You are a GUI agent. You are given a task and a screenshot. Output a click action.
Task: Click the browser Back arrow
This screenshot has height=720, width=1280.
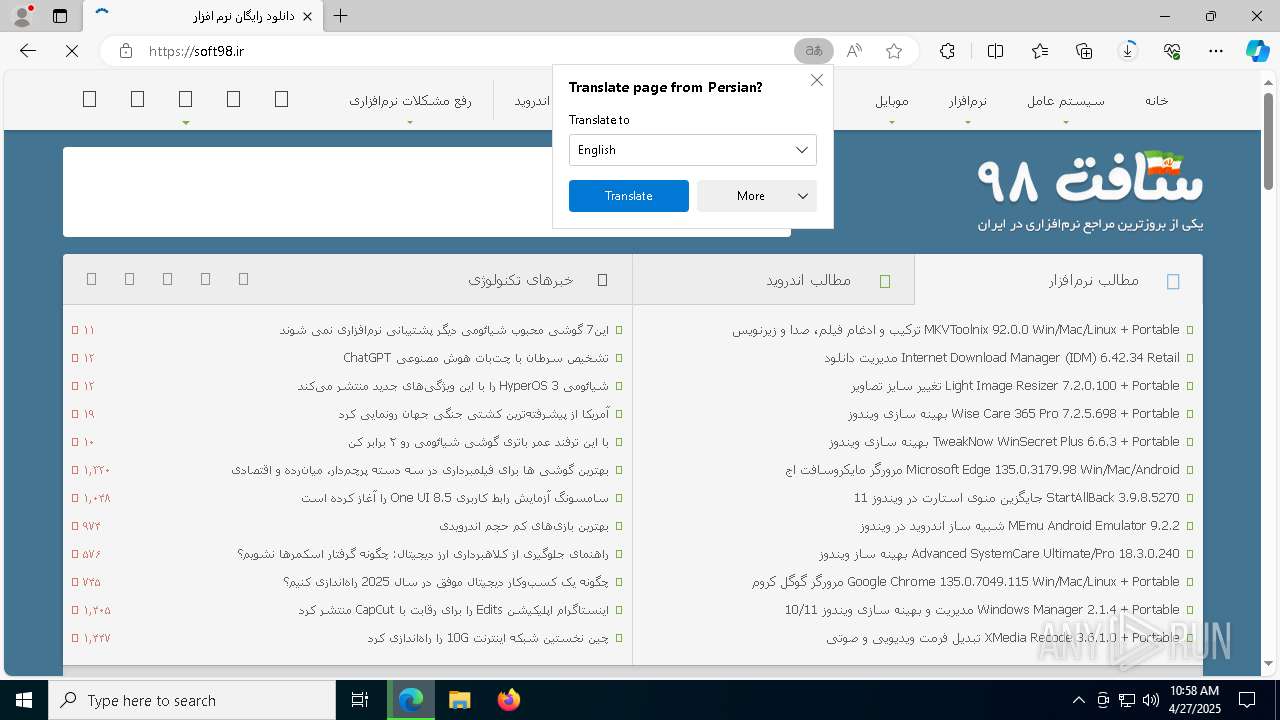(x=28, y=51)
